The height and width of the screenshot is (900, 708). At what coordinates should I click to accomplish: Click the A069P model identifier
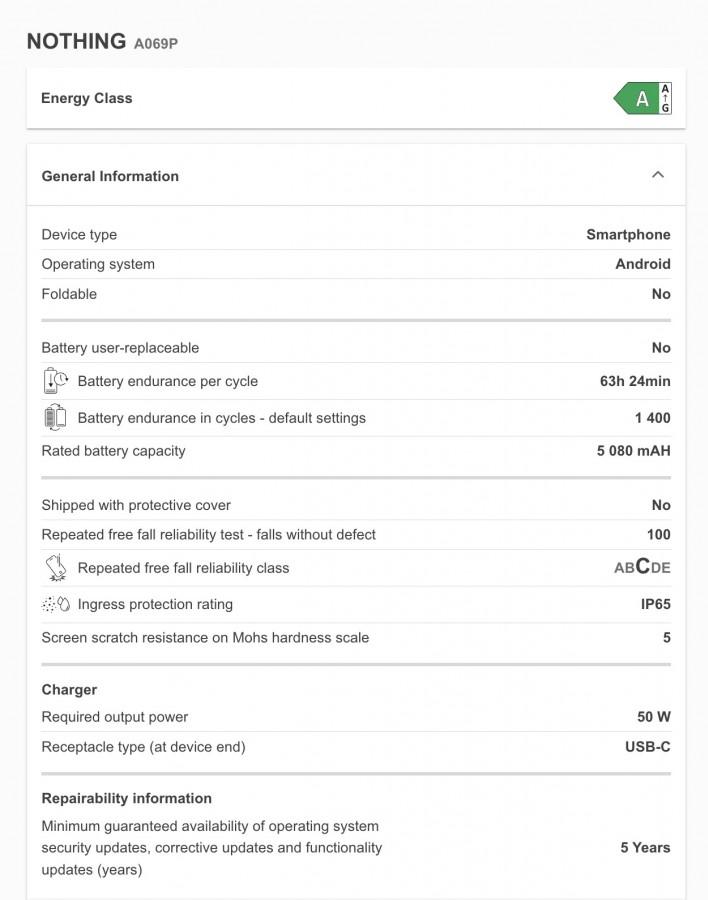pyautogui.click(x=156, y=43)
